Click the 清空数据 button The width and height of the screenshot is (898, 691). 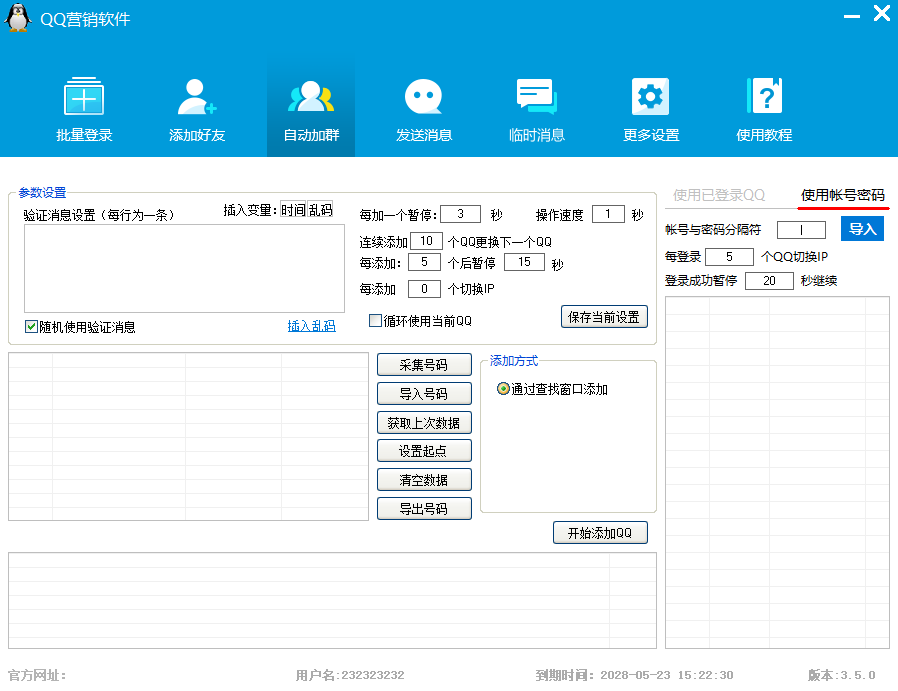click(424, 480)
